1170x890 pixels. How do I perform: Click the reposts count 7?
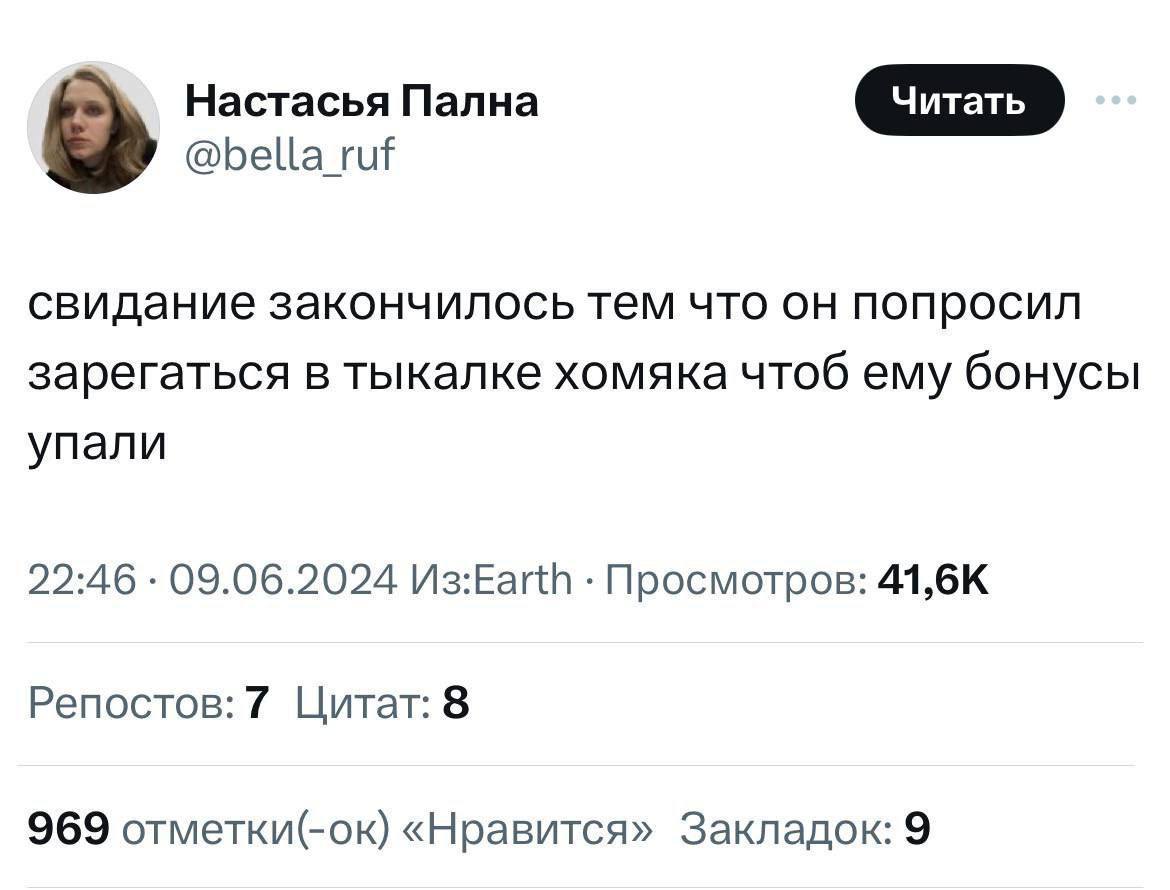[x=256, y=705]
